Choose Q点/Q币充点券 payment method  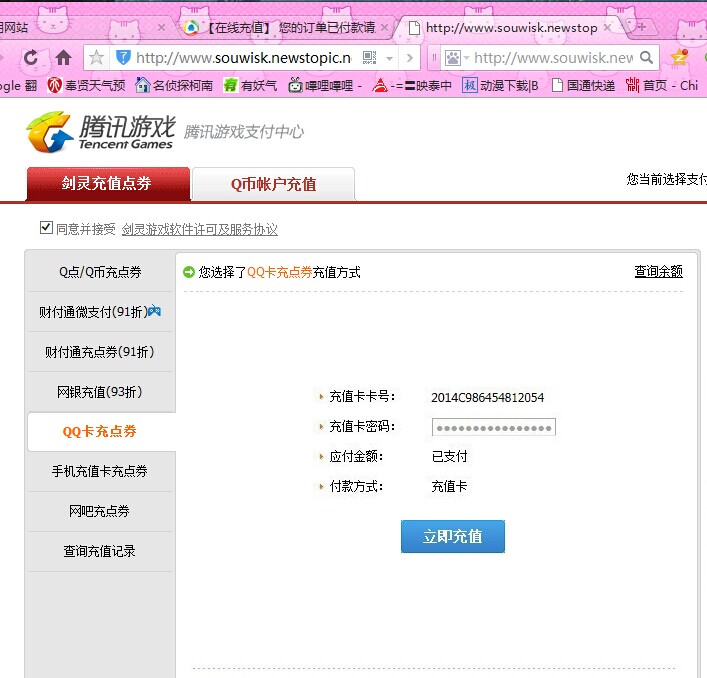[100, 272]
